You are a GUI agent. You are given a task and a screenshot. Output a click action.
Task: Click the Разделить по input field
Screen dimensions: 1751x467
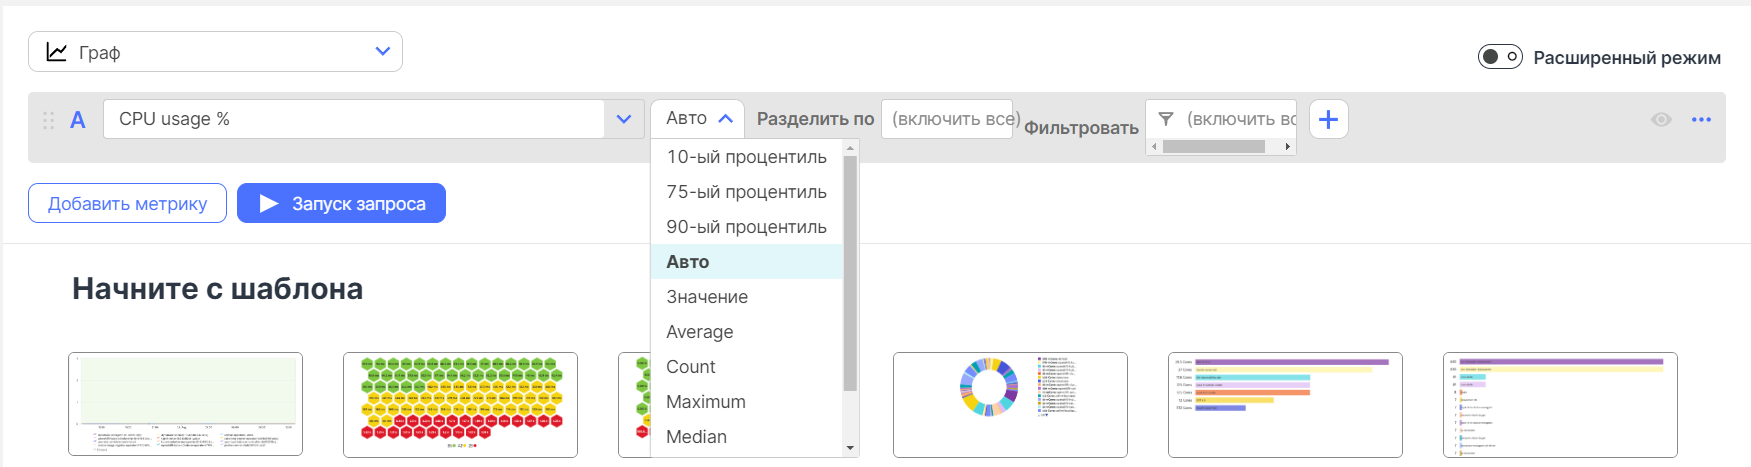click(946, 119)
